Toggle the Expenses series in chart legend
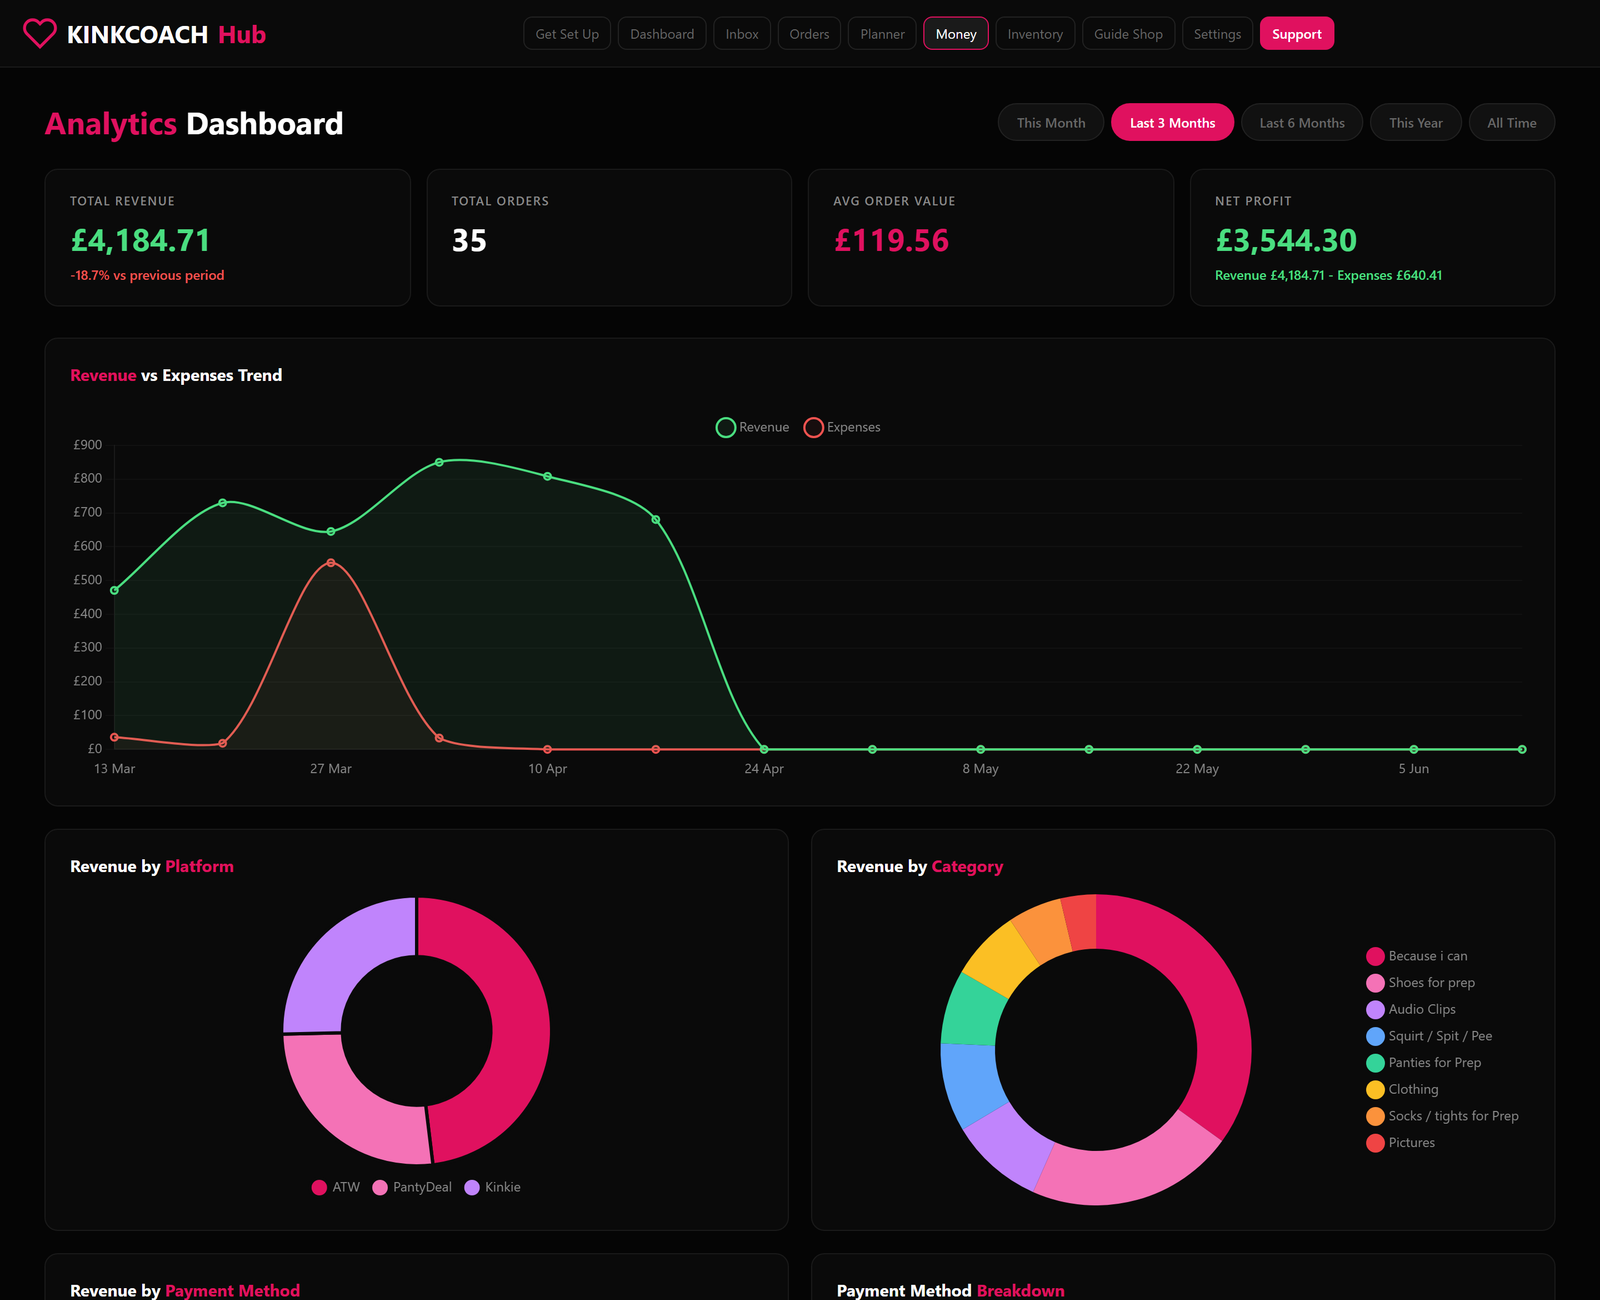This screenshot has width=1600, height=1300. click(842, 427)
